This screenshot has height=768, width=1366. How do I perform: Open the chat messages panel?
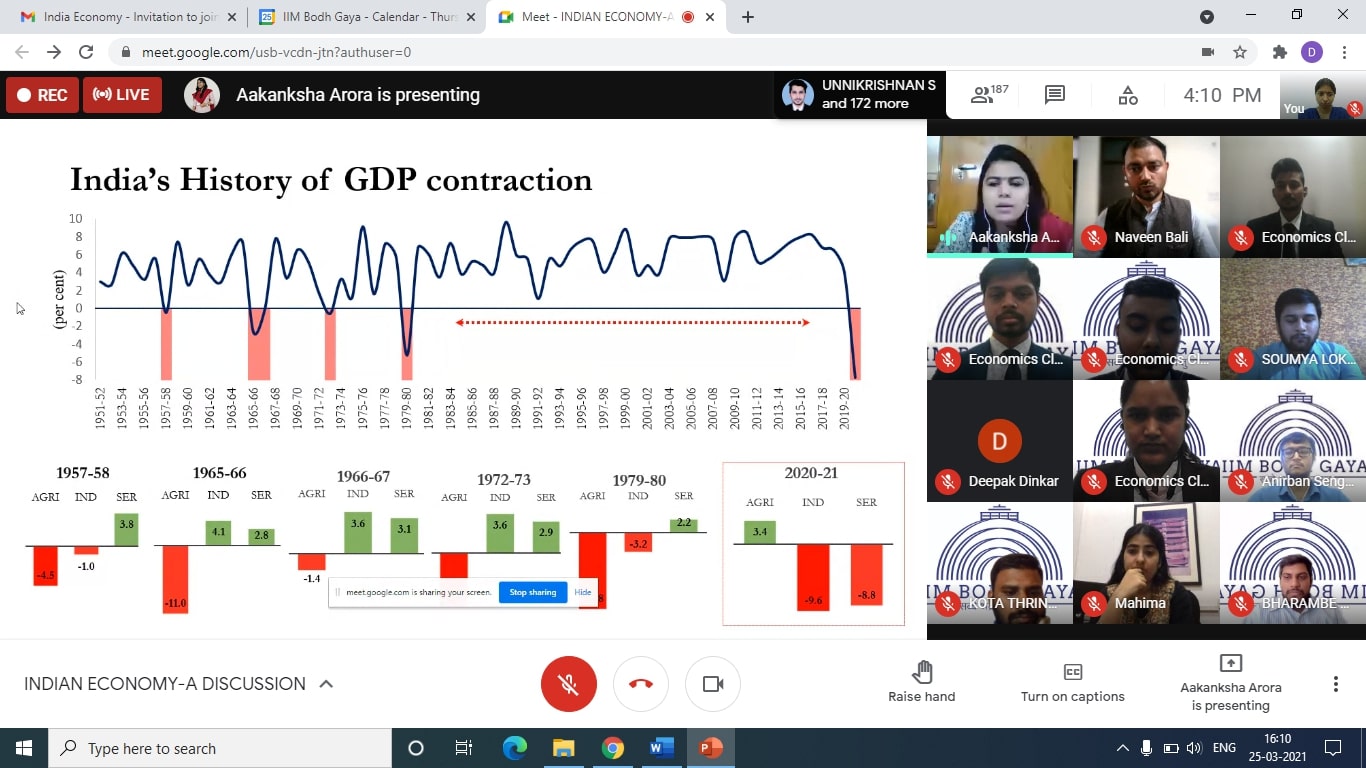(x=1054, y=95)
